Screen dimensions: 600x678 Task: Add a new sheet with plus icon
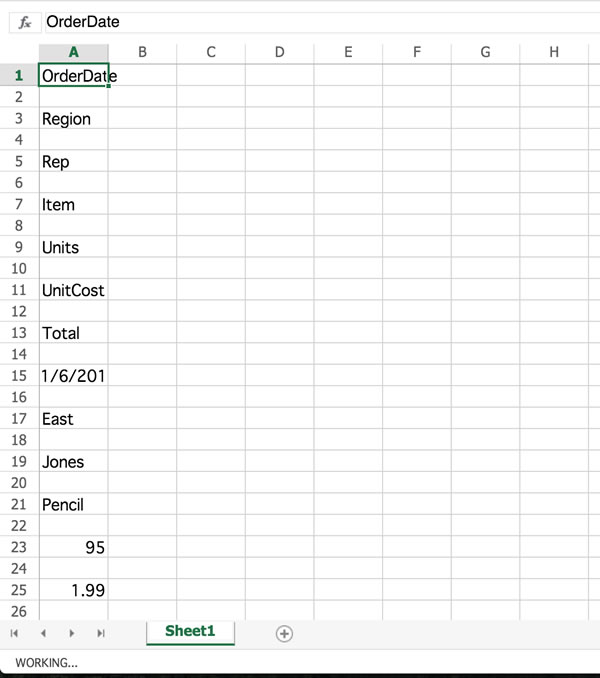click(x=284, y=633)
